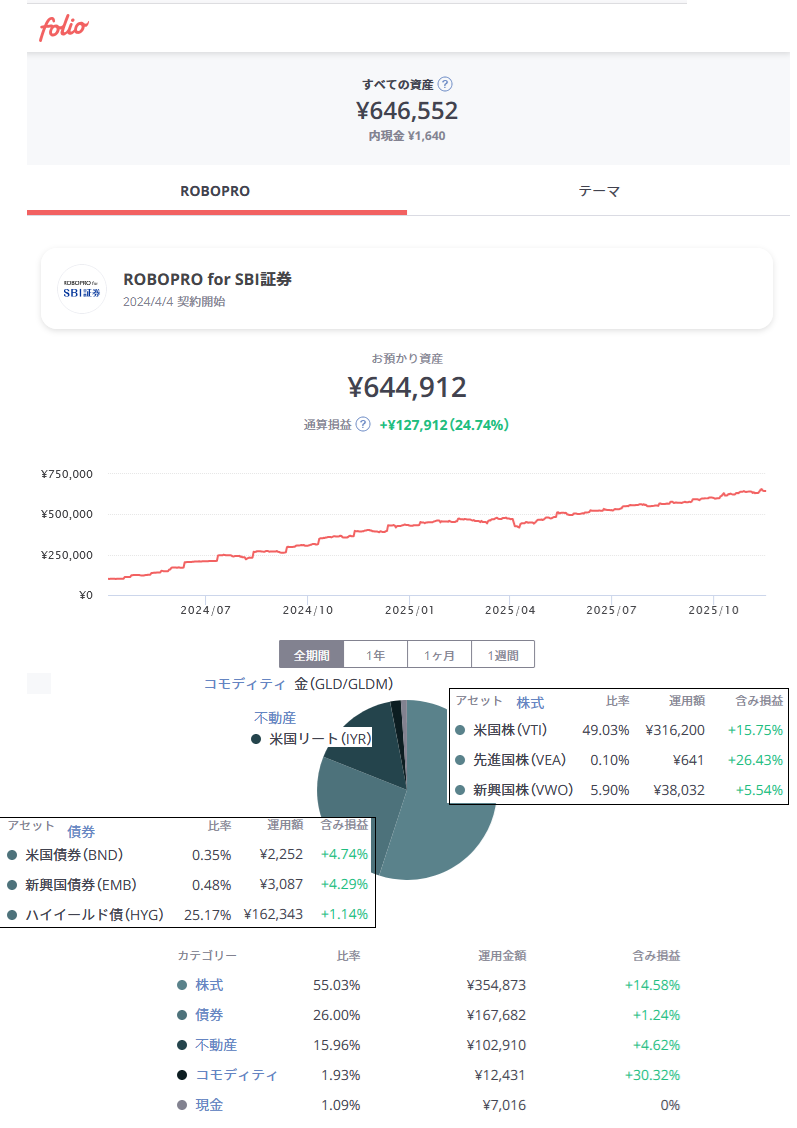Select 新興国株(VWO) row

619,790
